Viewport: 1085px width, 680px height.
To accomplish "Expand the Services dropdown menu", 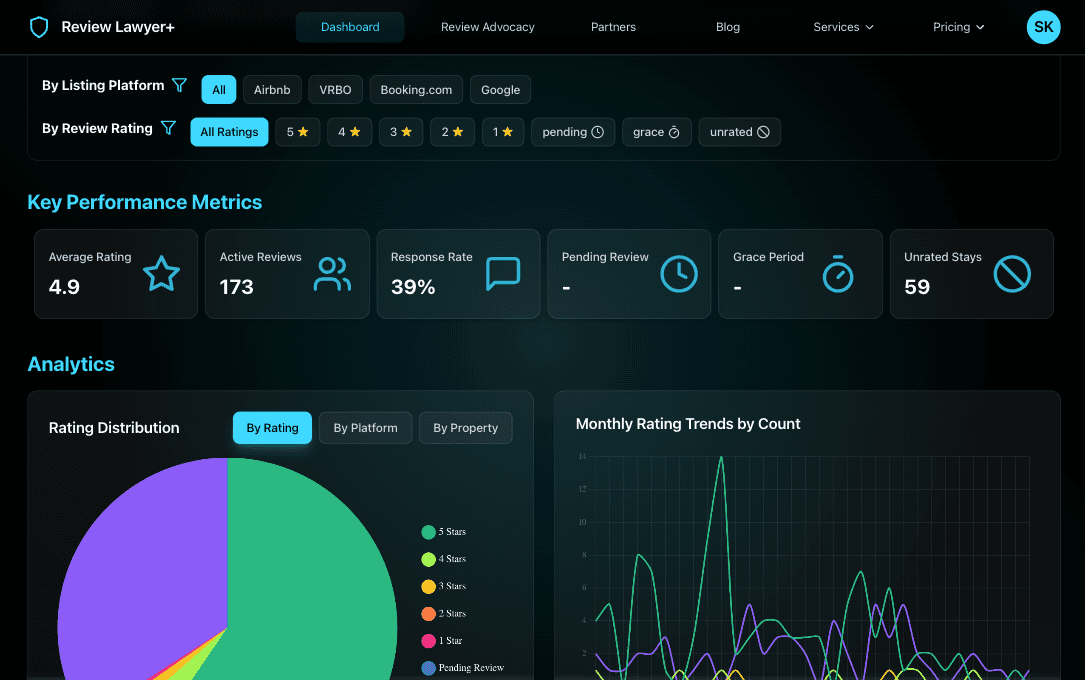I will tap(843, 27).
